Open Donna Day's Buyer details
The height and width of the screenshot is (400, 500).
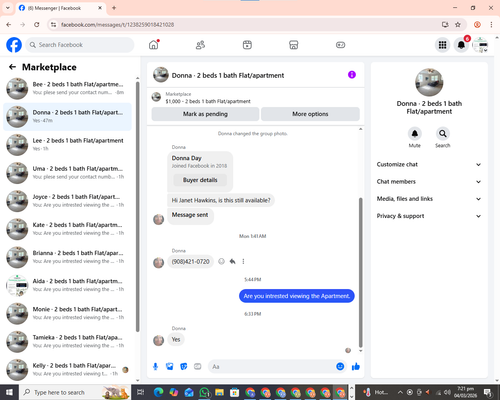tap(200, 180)
